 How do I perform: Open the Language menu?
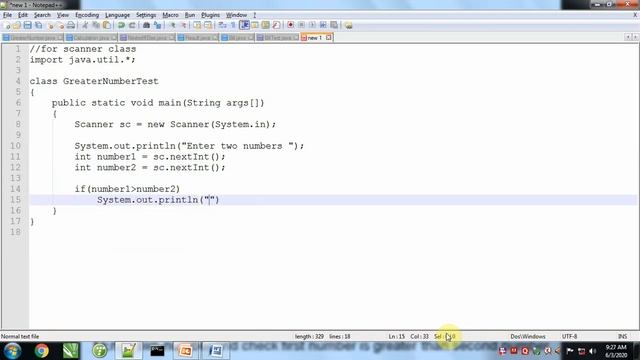click(117, 15)
